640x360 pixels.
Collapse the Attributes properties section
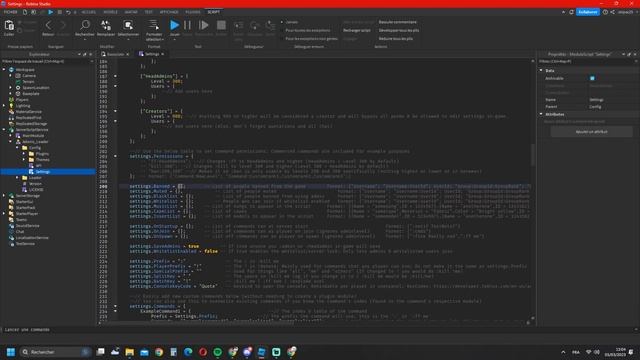tap(541, 114)
